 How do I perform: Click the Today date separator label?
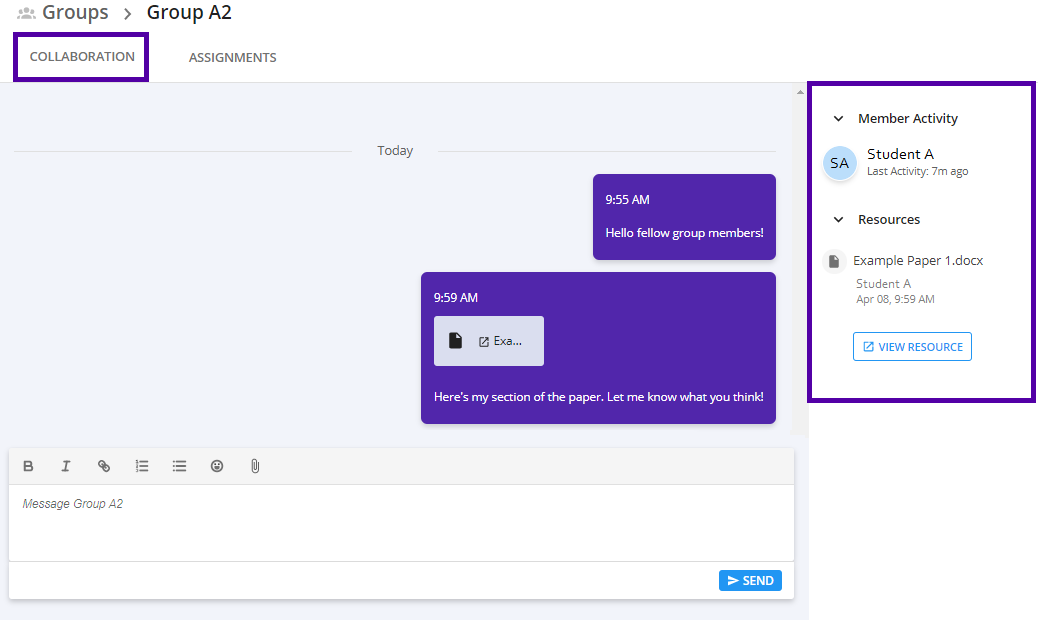click(395, 151)
